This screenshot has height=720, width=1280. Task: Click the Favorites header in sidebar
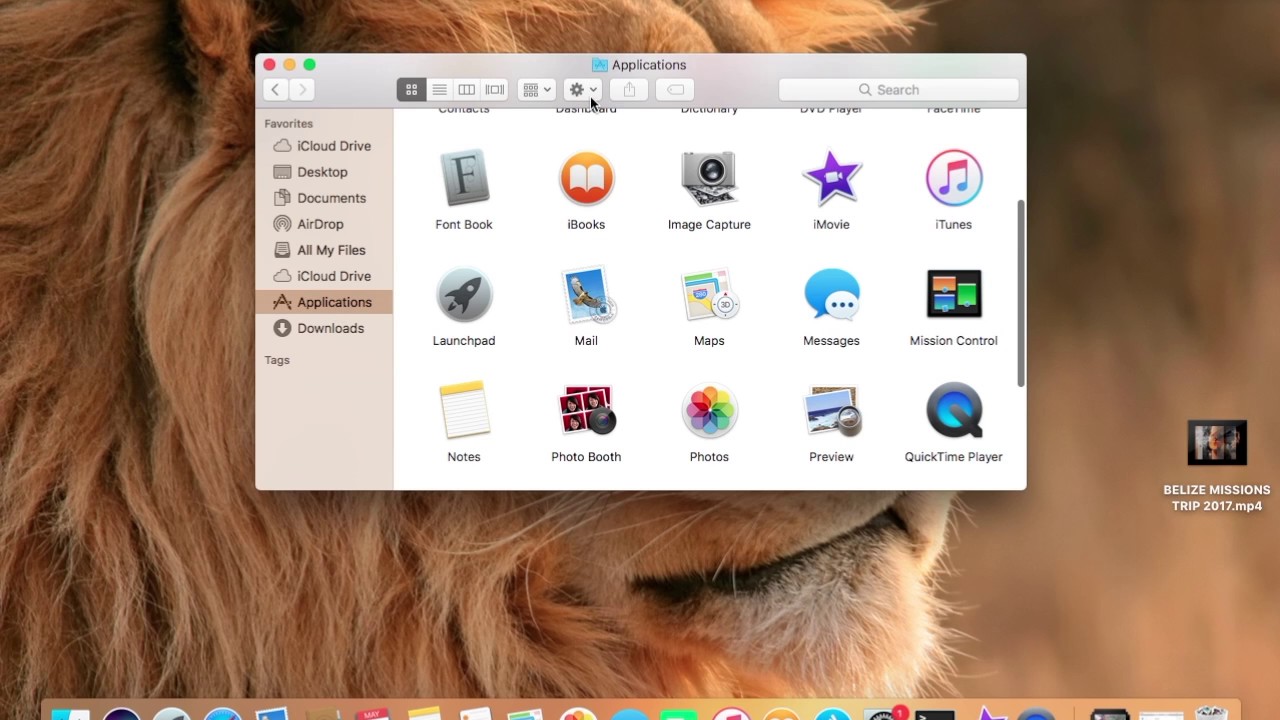289,124
